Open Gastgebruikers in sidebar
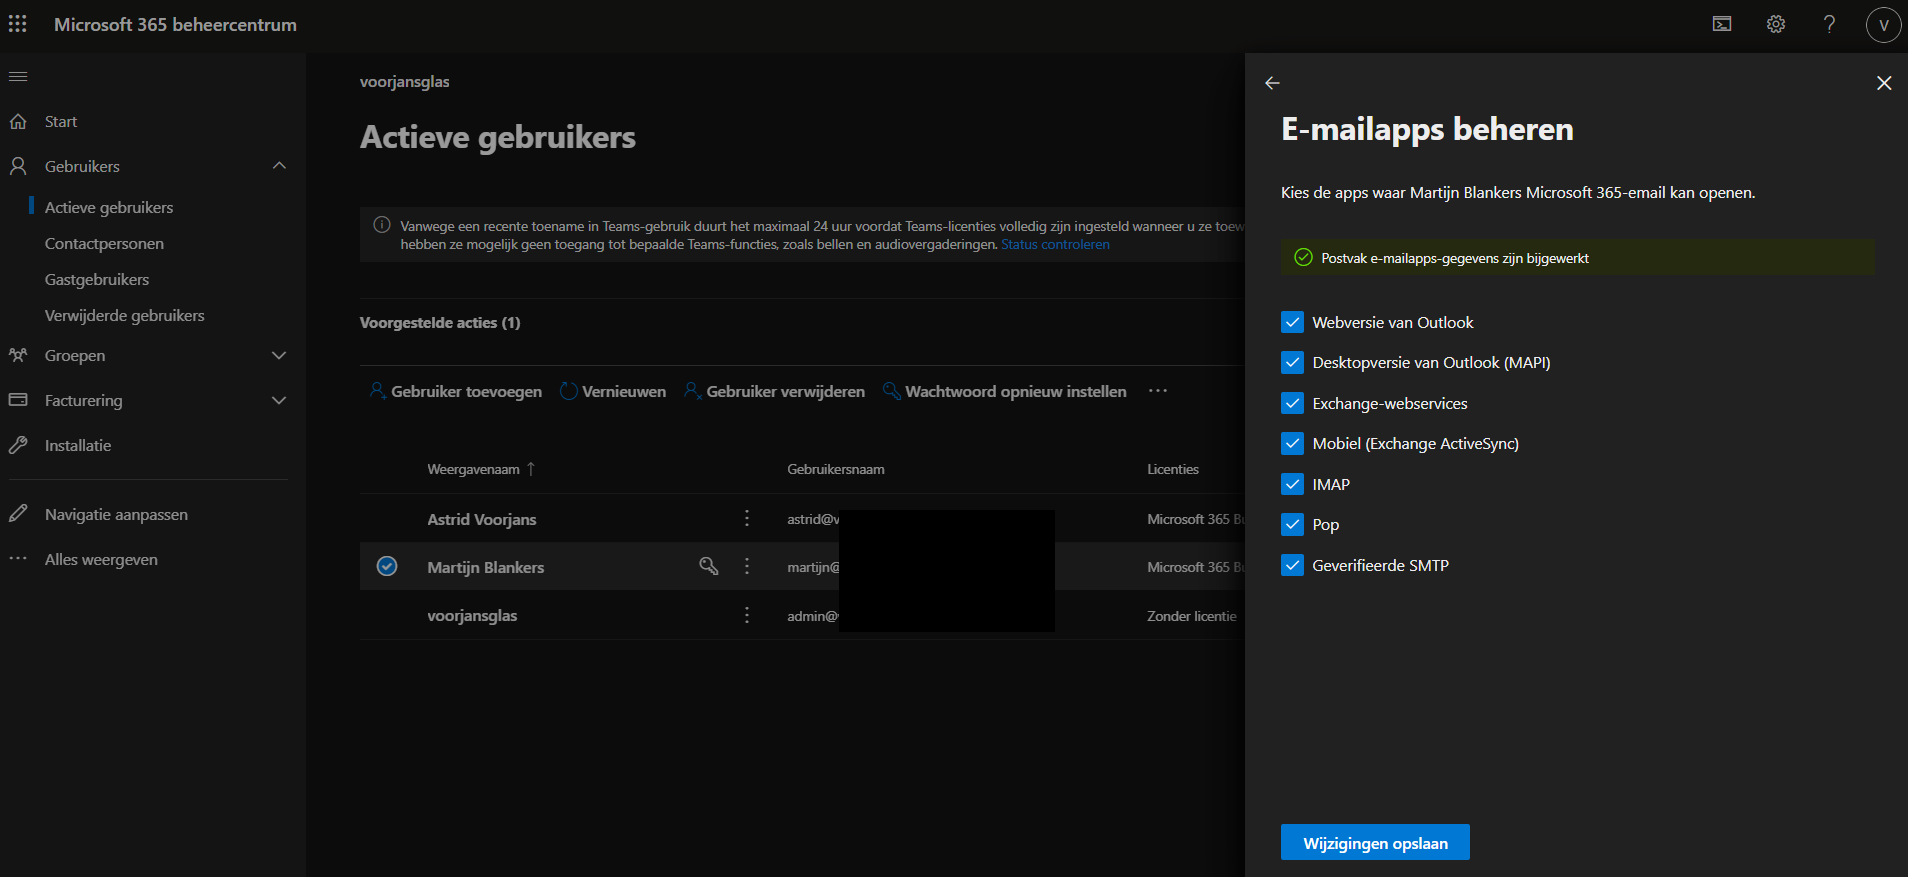The image size is (1908, 877). click(97, 279)
